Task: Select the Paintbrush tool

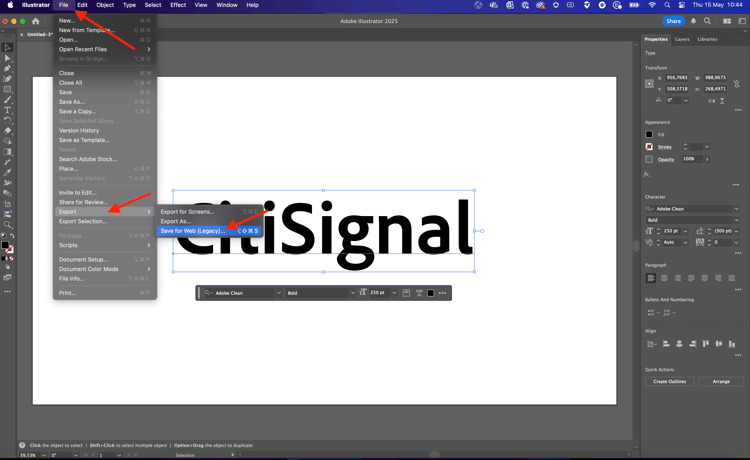Action: 7,100
